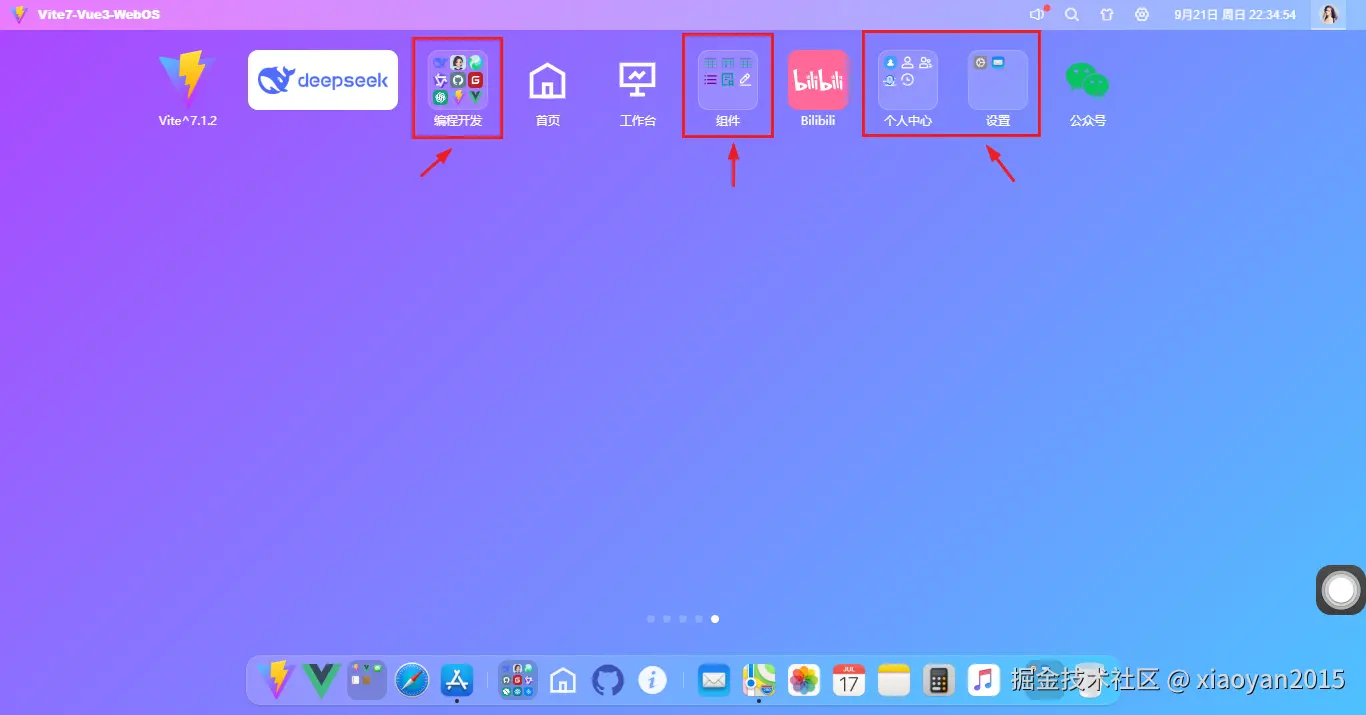Click the info icon in dock

pos(653,680)
